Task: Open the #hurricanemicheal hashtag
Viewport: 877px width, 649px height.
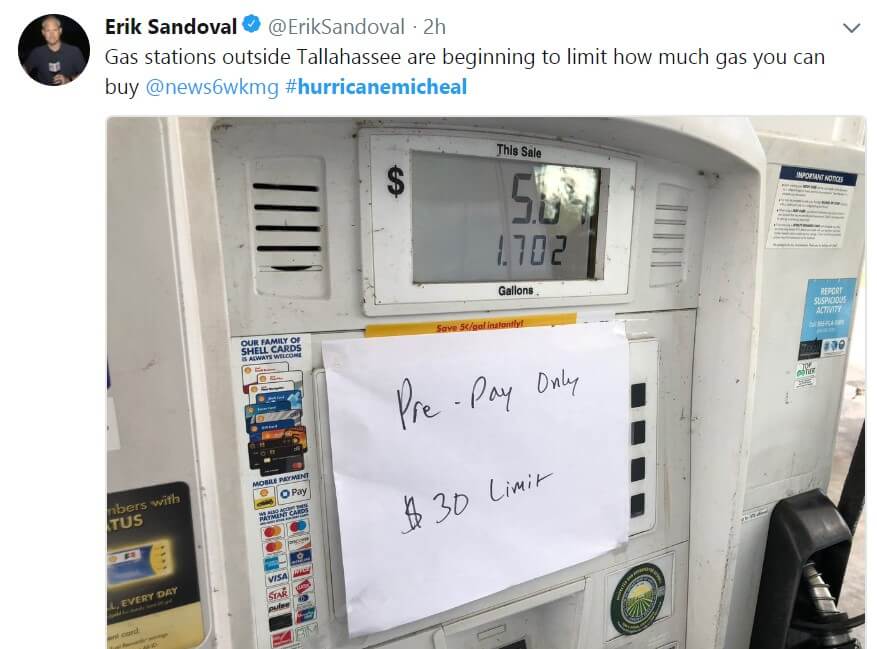Action: click(376, 87)
